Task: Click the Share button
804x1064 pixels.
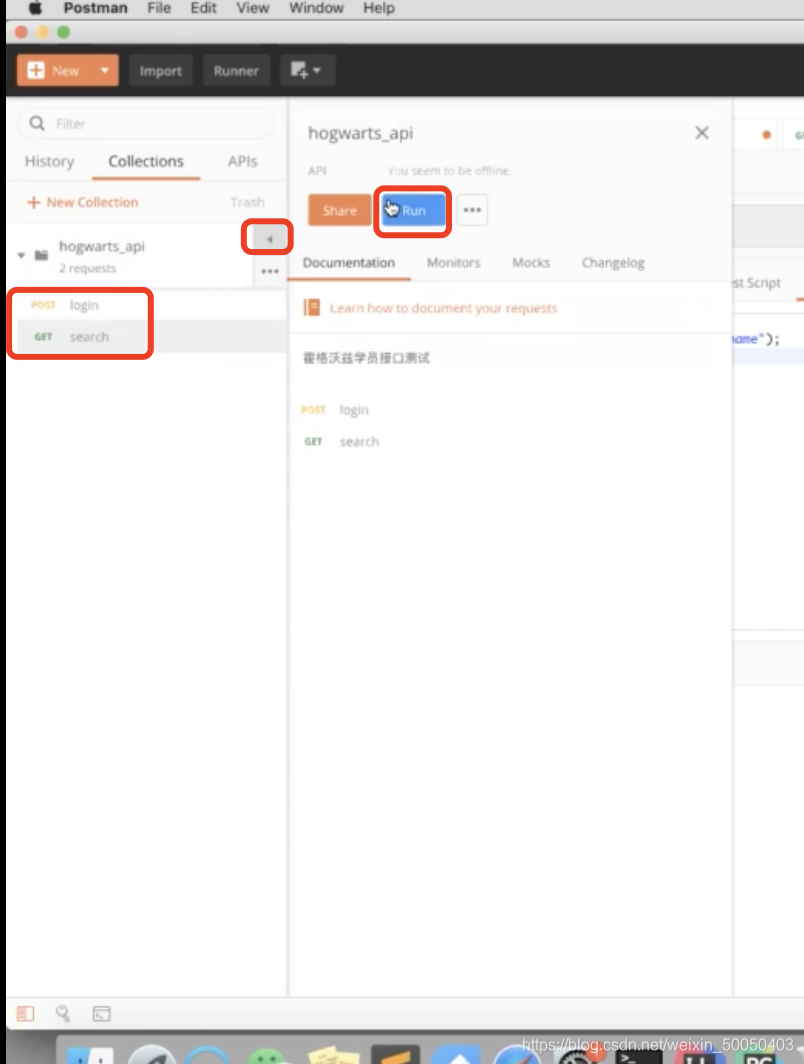Action: [x=339, y=210]
